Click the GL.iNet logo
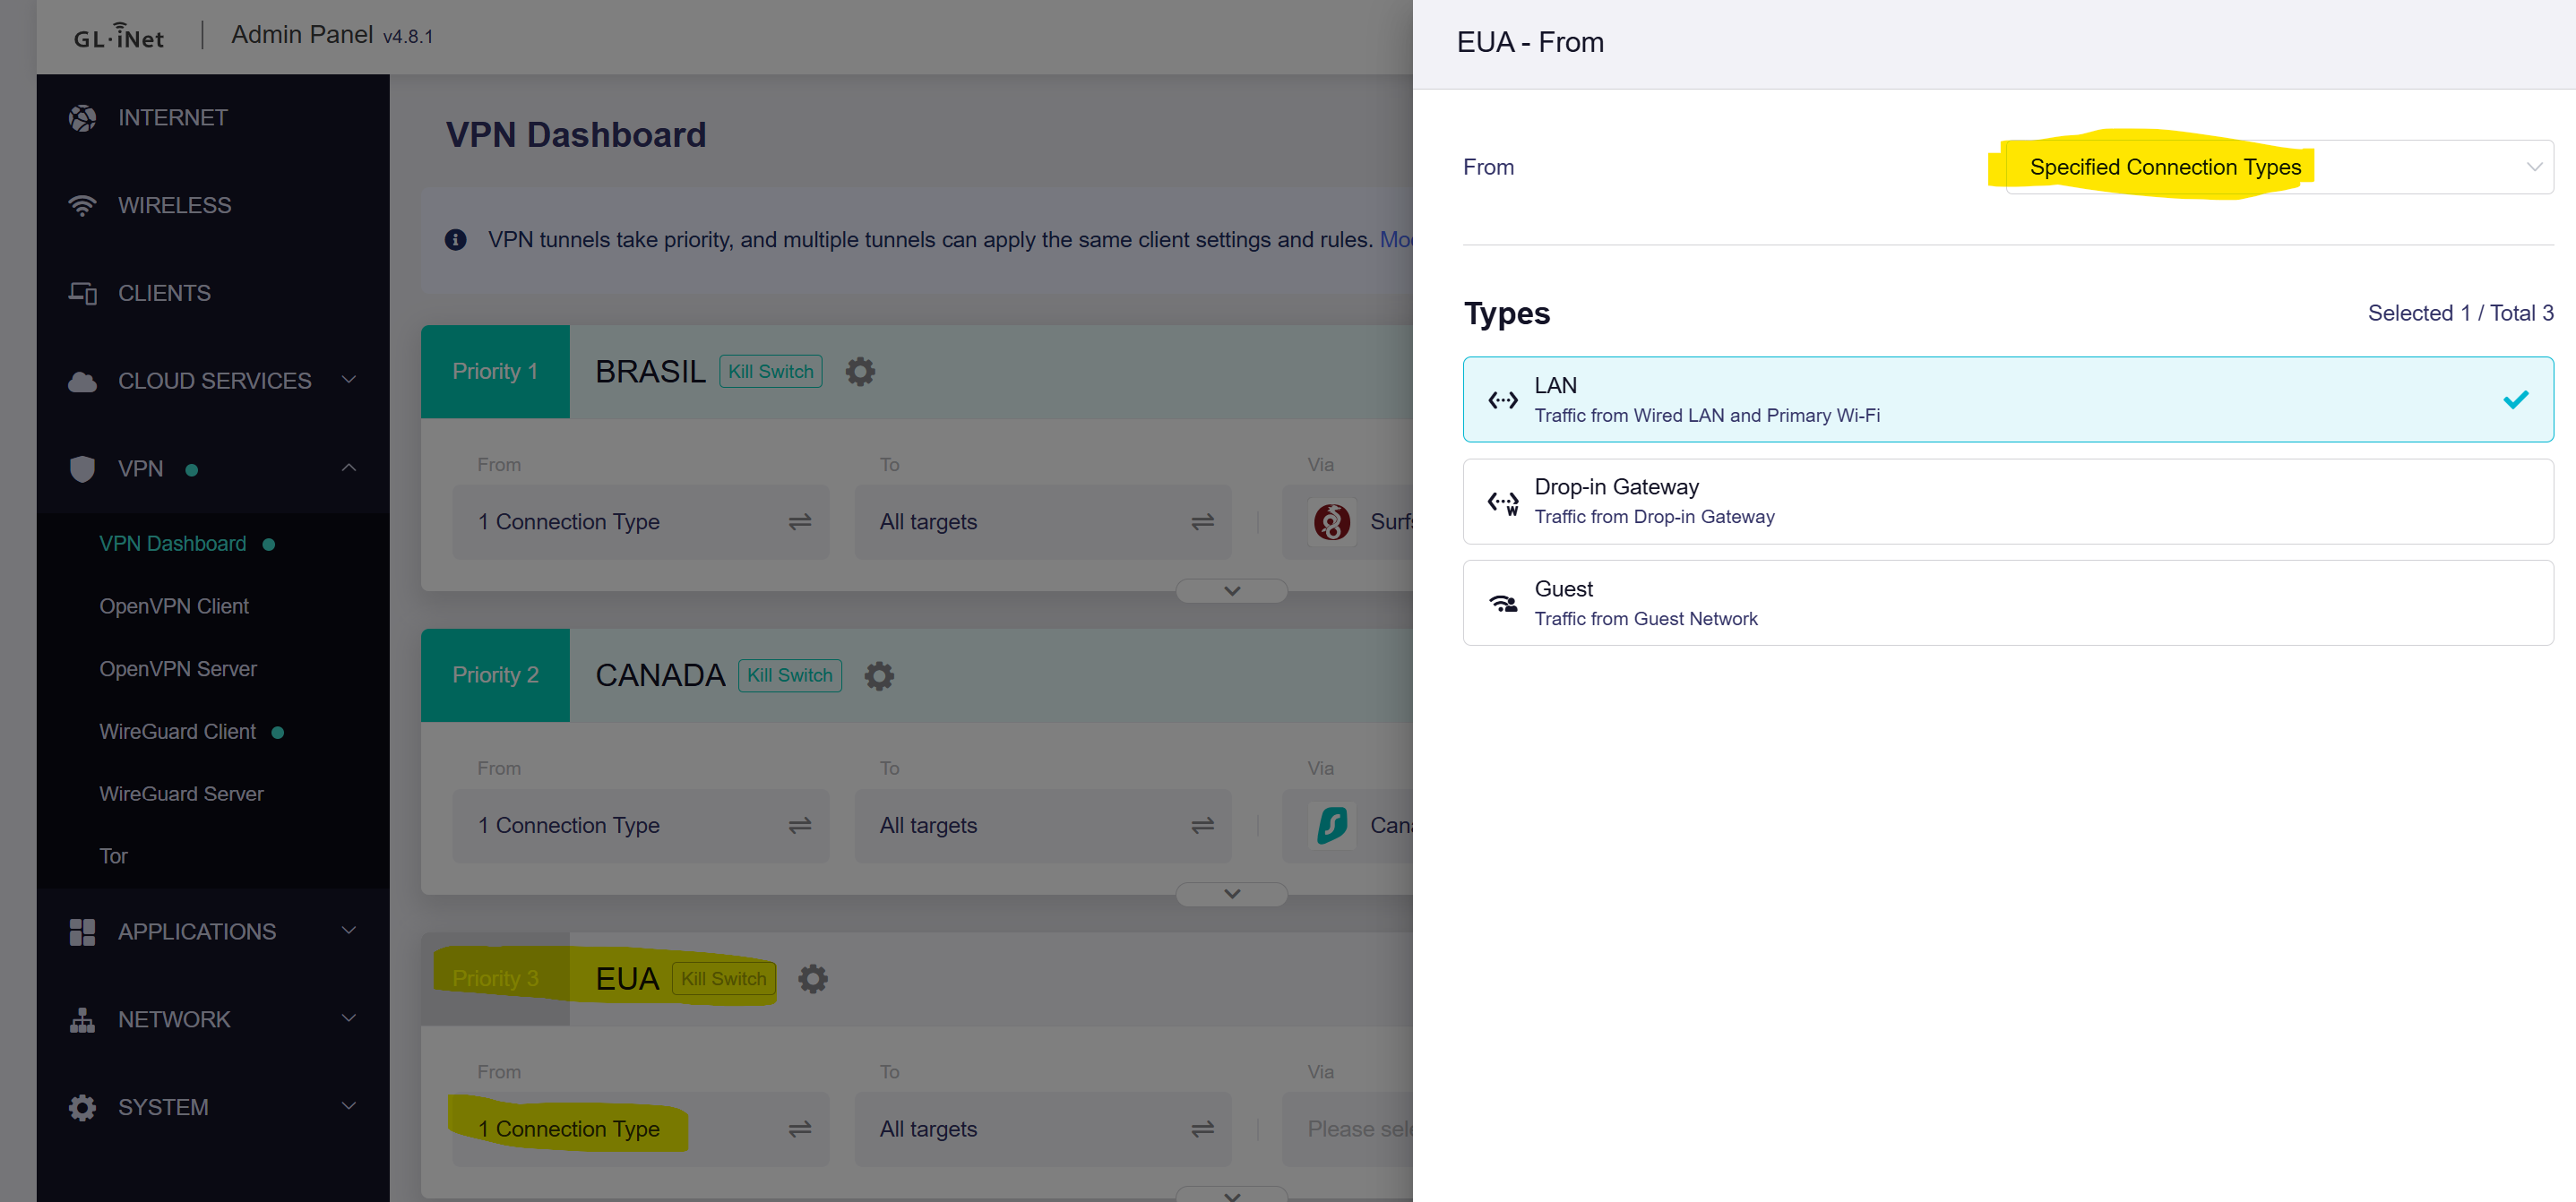2576x1202 pixels. tap(119, 37)
